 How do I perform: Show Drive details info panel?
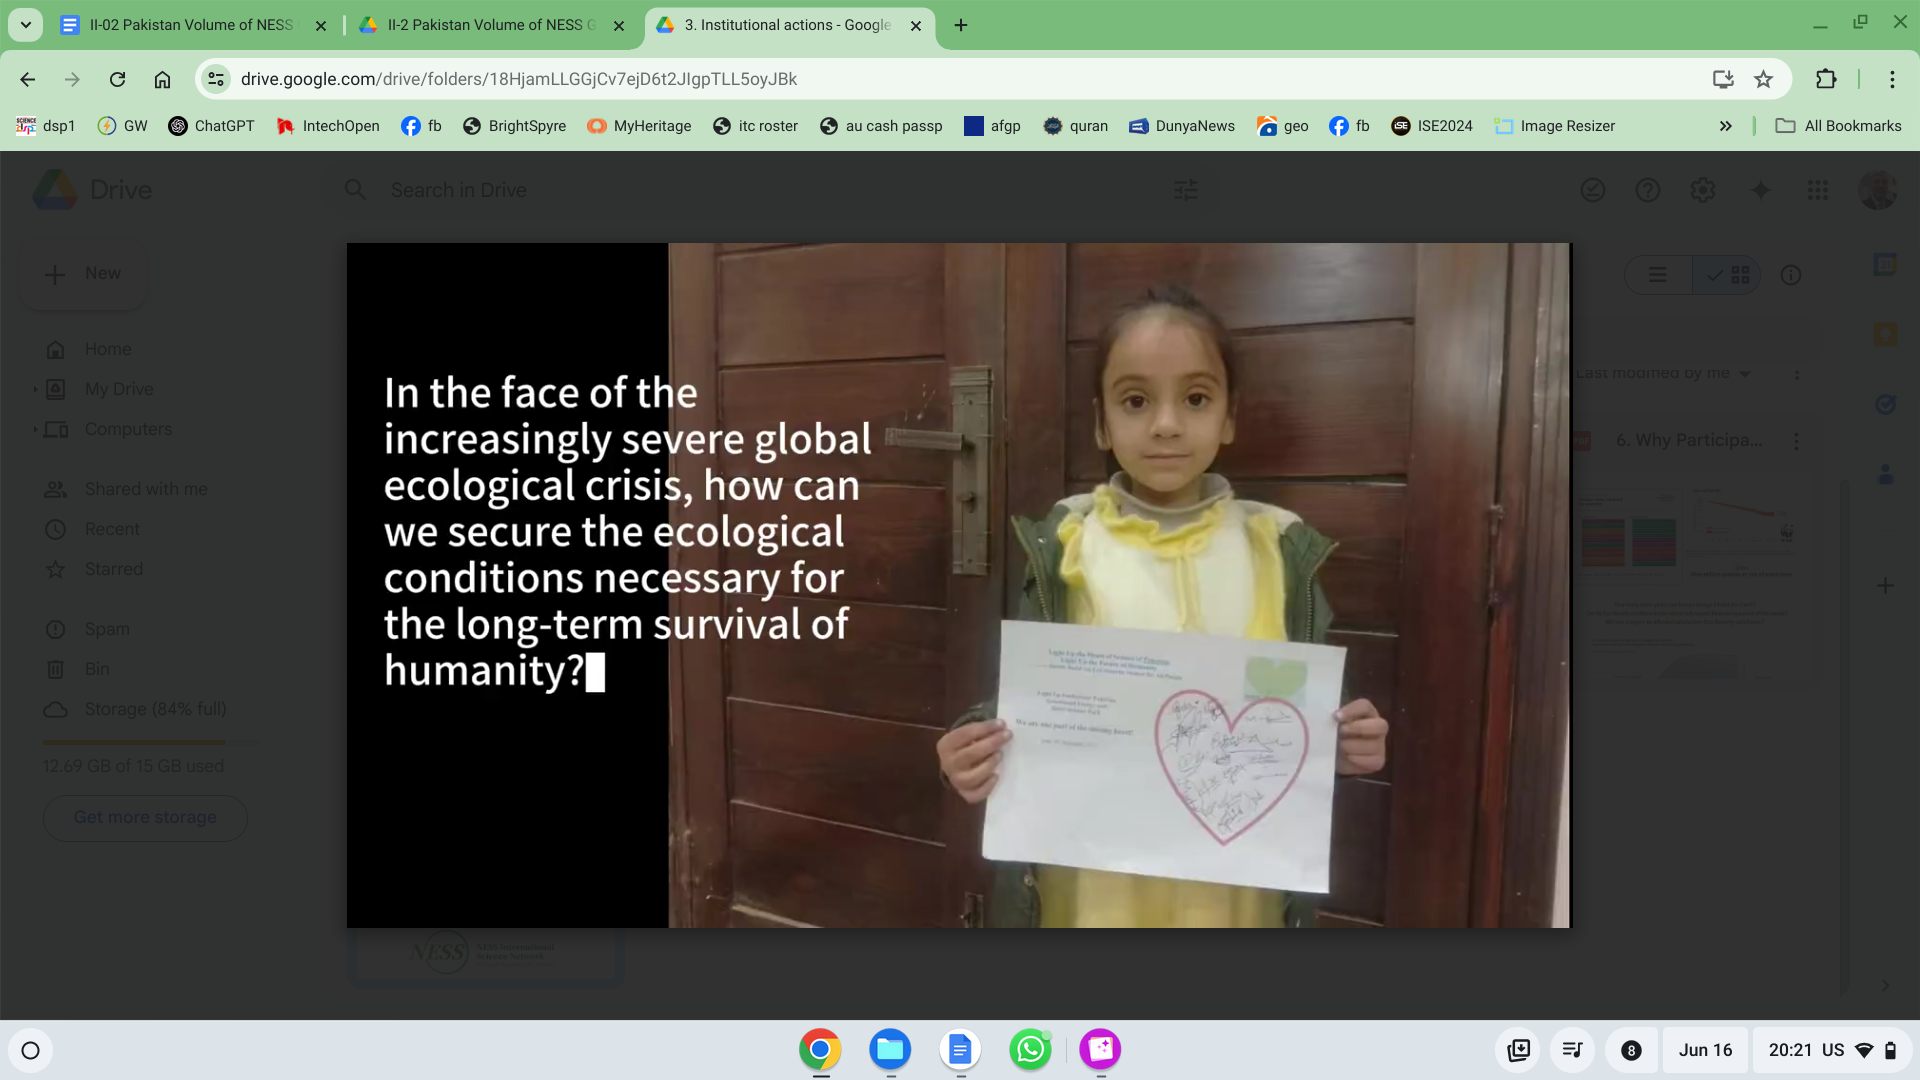click(x=1791, y=275)
